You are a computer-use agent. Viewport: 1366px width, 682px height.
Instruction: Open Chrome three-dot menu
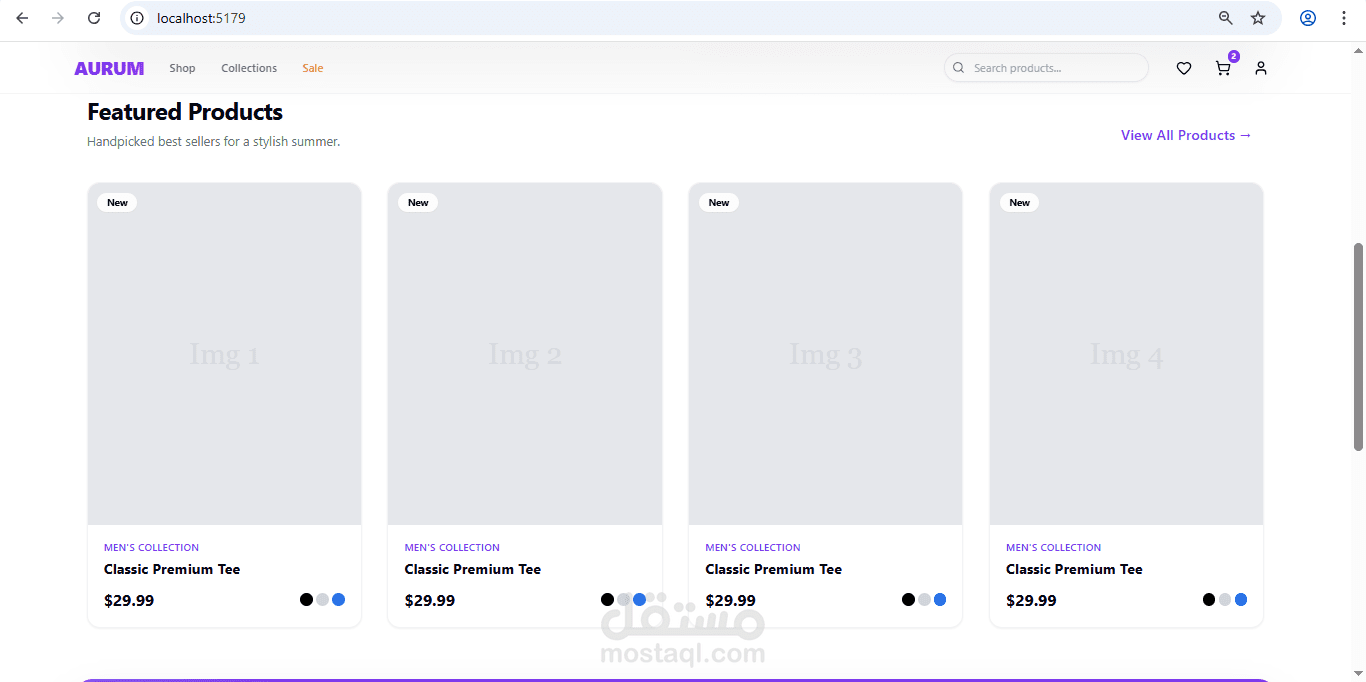pos(1344,18)
